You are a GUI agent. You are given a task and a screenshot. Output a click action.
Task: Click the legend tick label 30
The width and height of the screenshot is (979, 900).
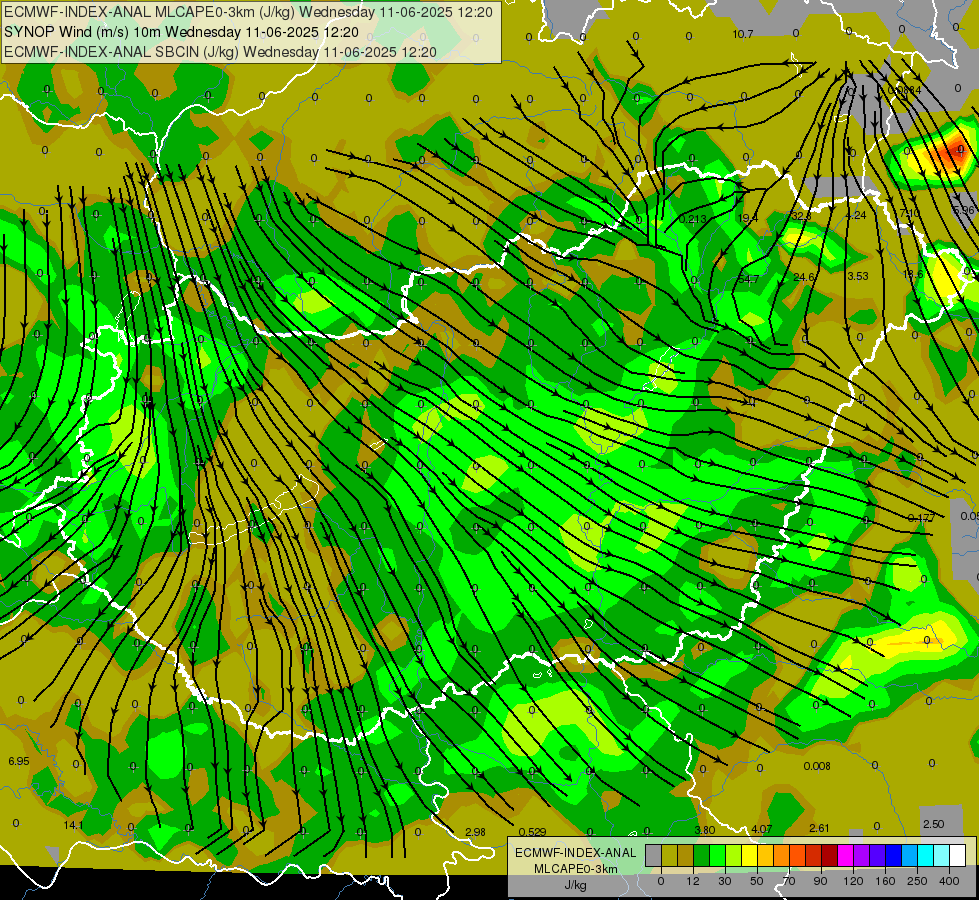pyautogui.click(x=725, y=881)
